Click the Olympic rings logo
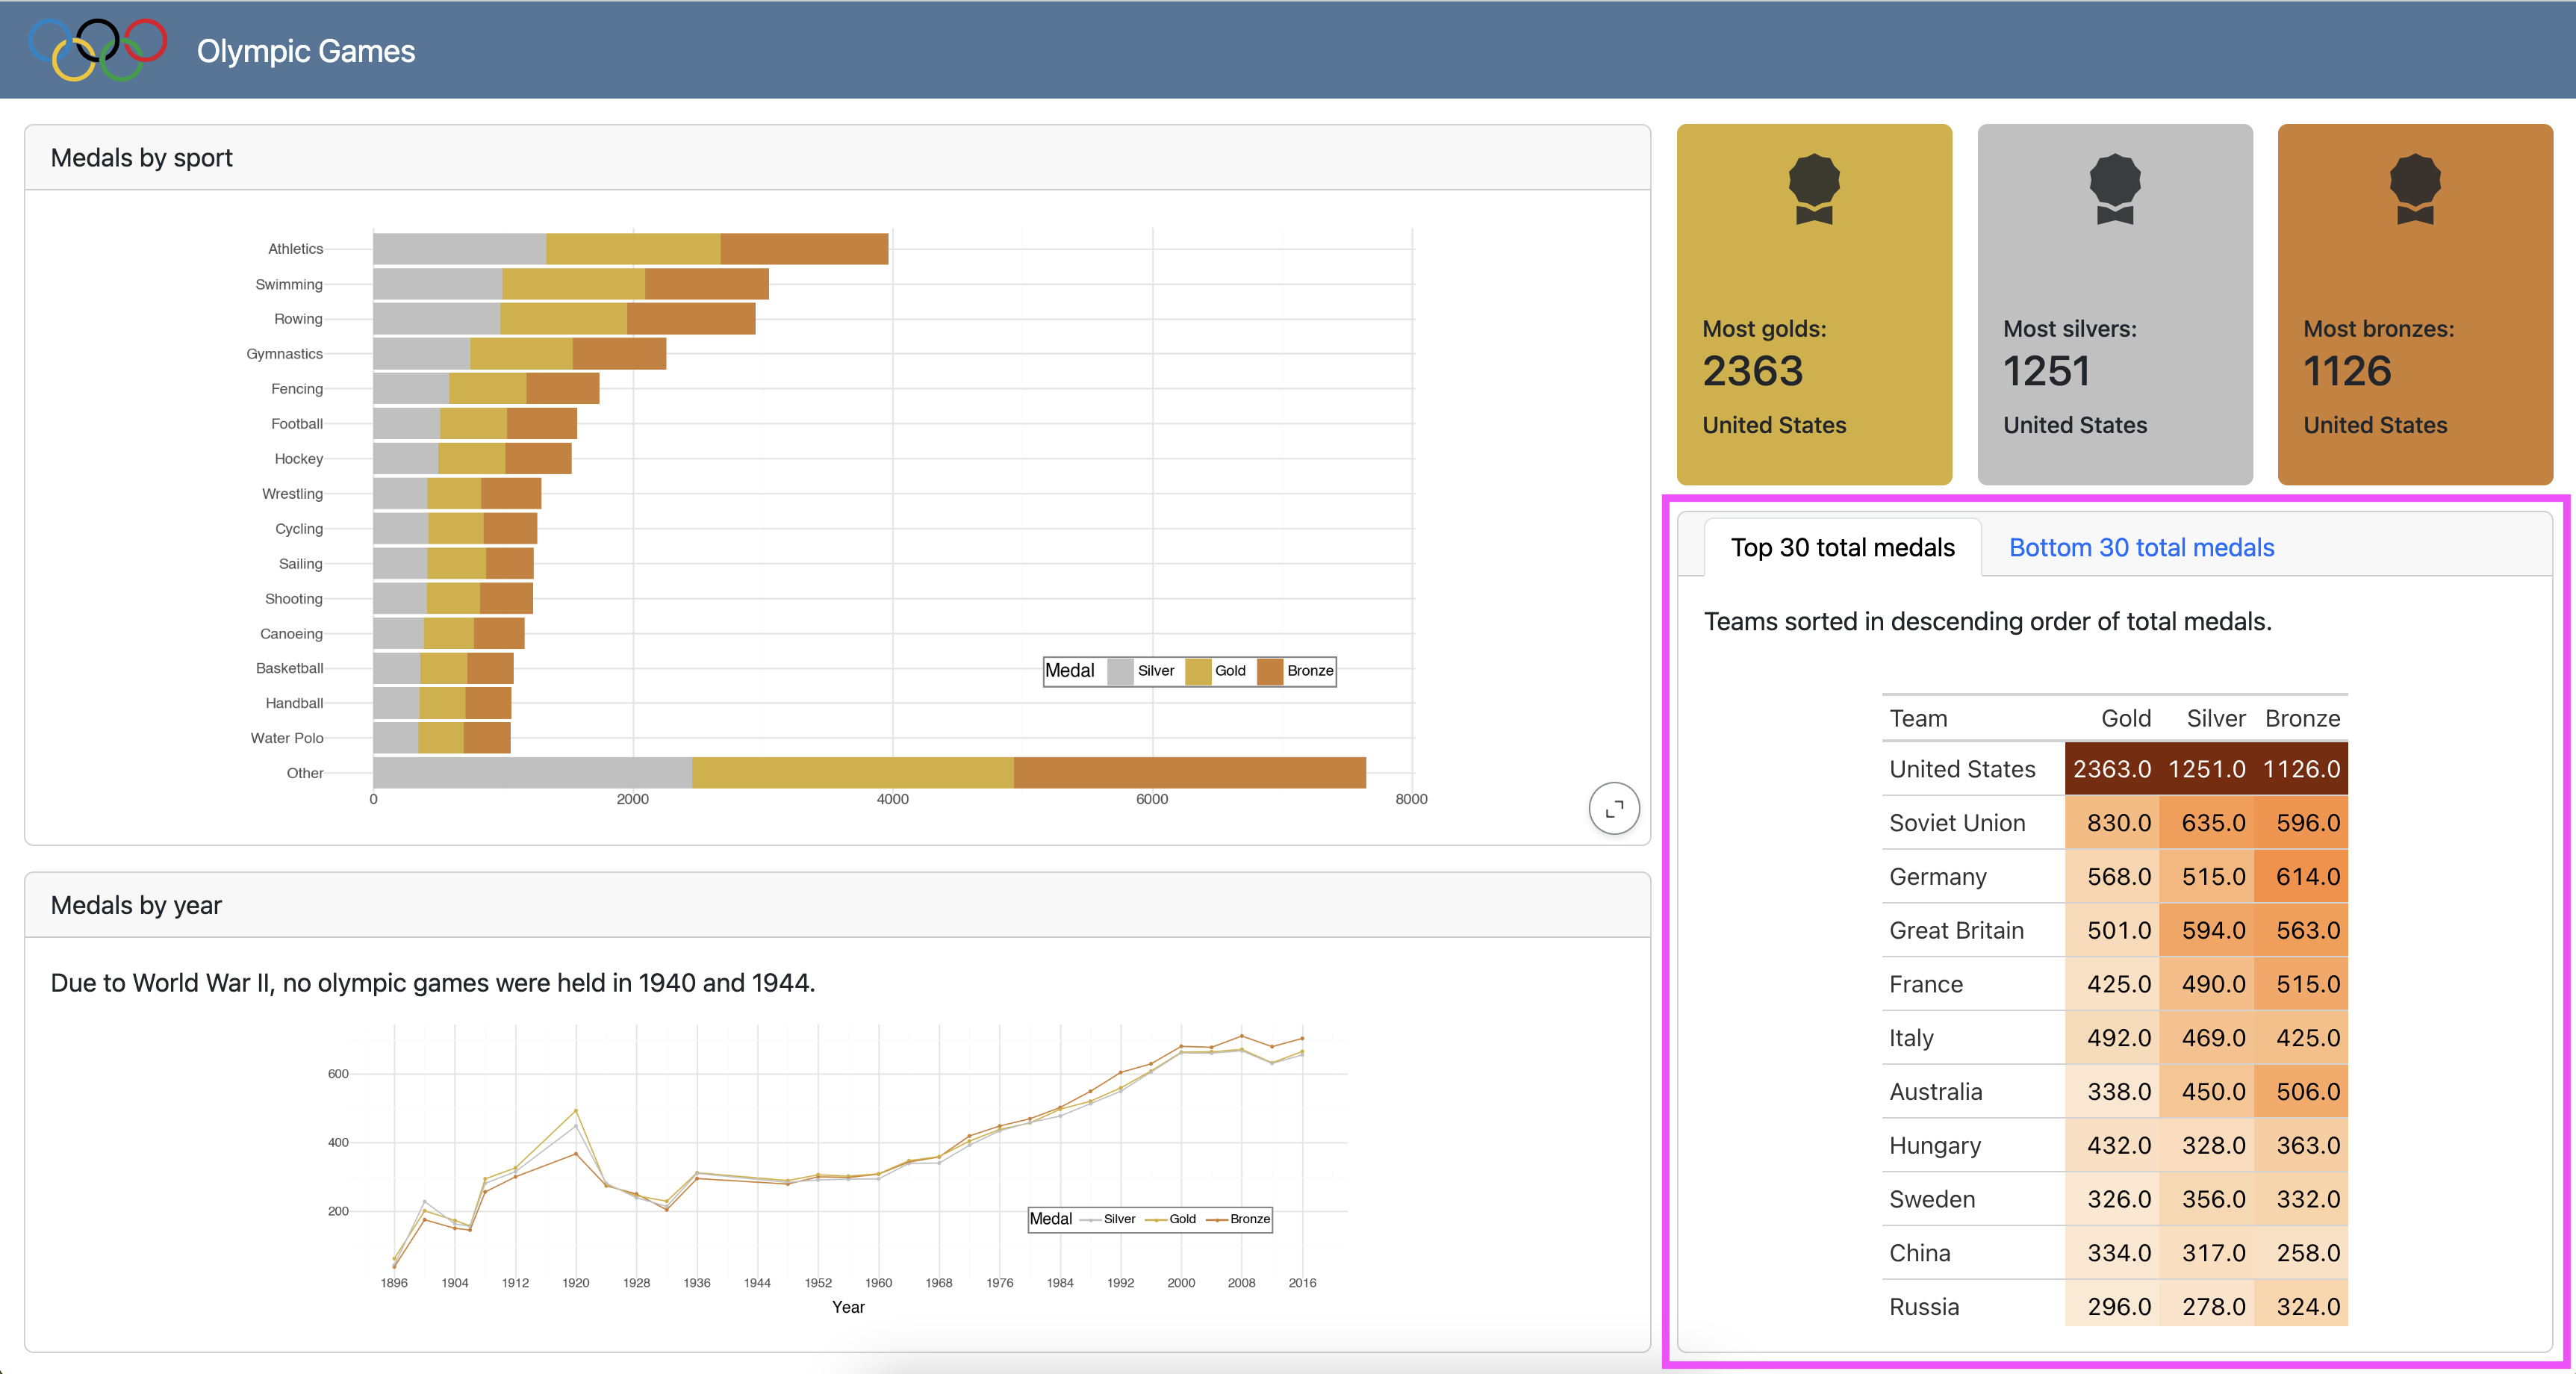This screenshot has width=2576, height=1374. pos(98,49)
